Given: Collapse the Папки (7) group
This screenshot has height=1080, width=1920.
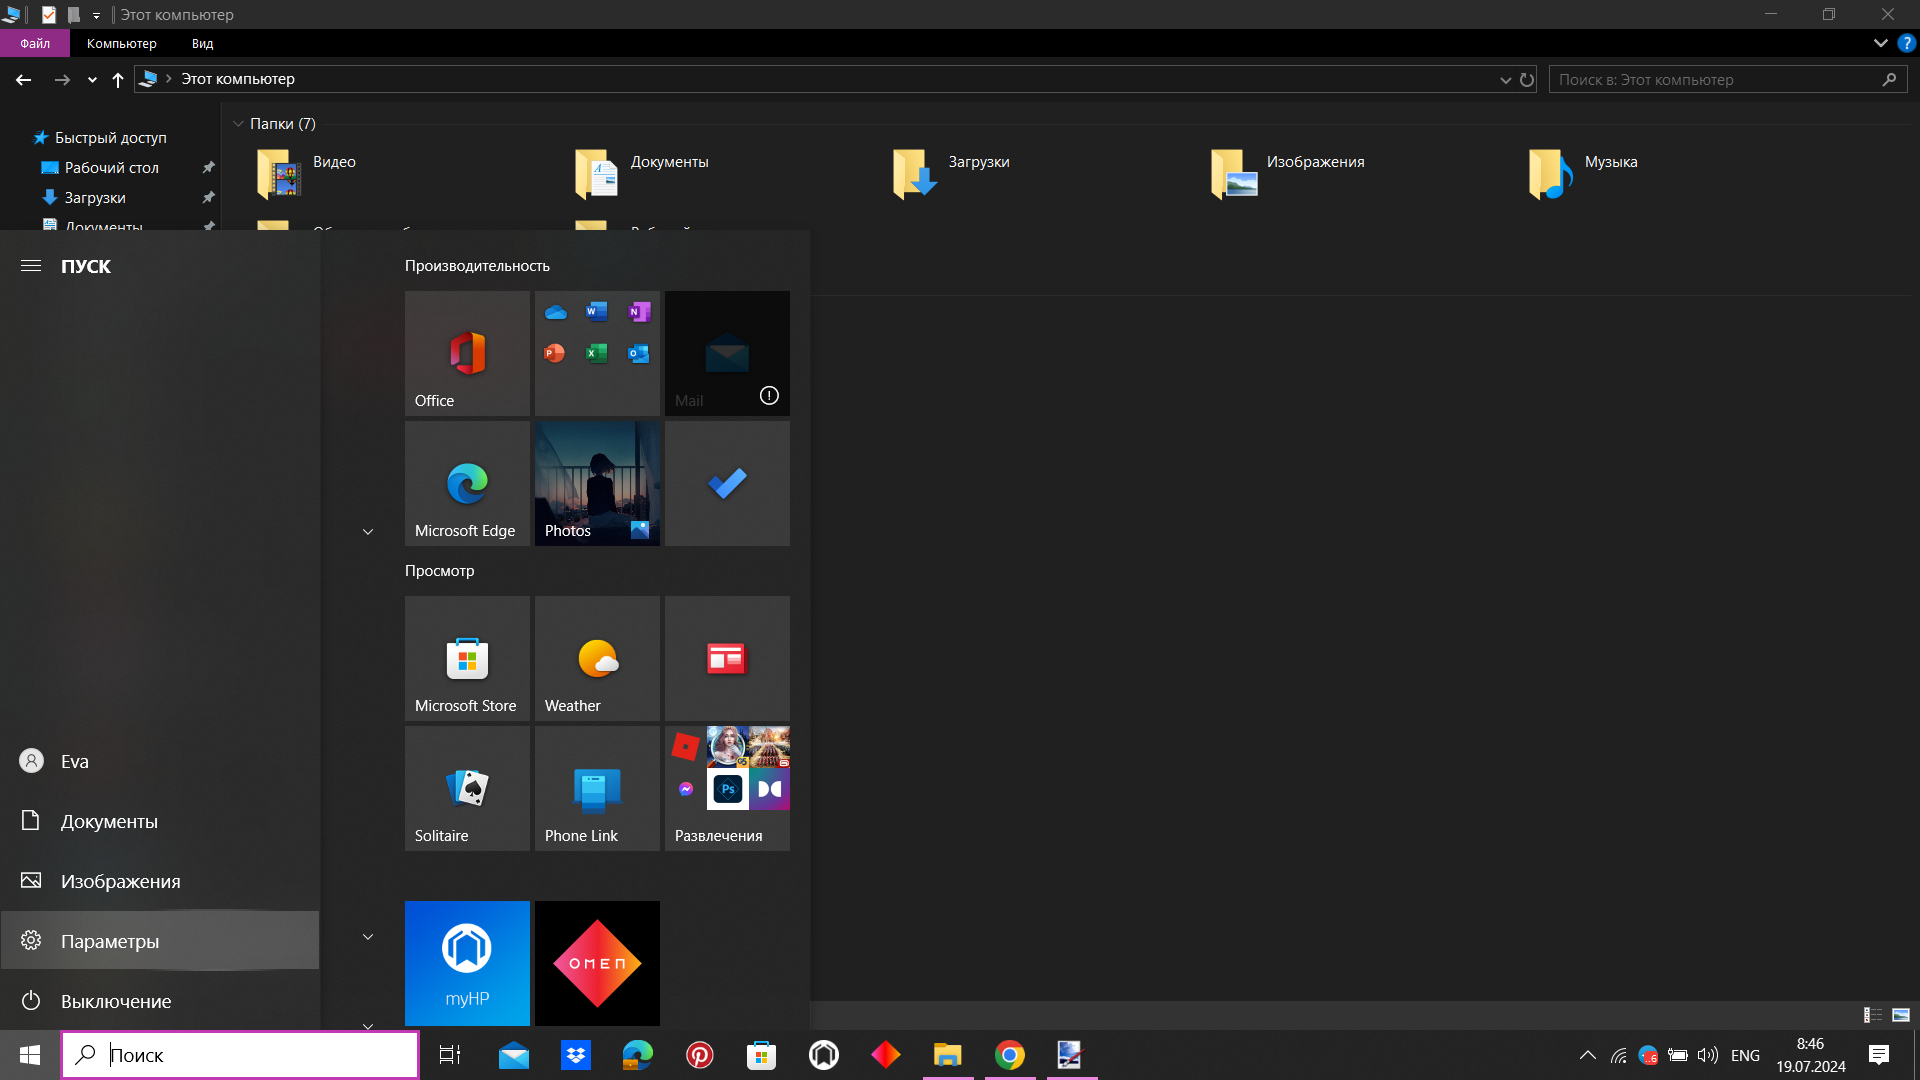Looking at the screenshot, I should click(x=238, y=124).
